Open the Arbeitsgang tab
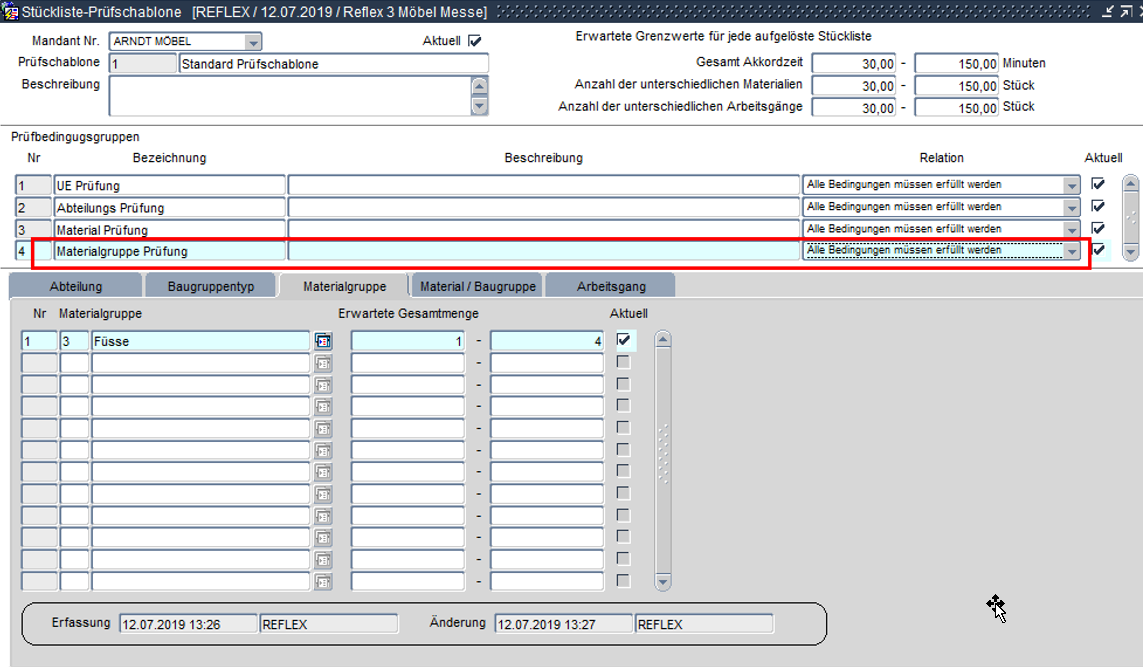This screenshot has height=667, width=1143. coord(610,286)
